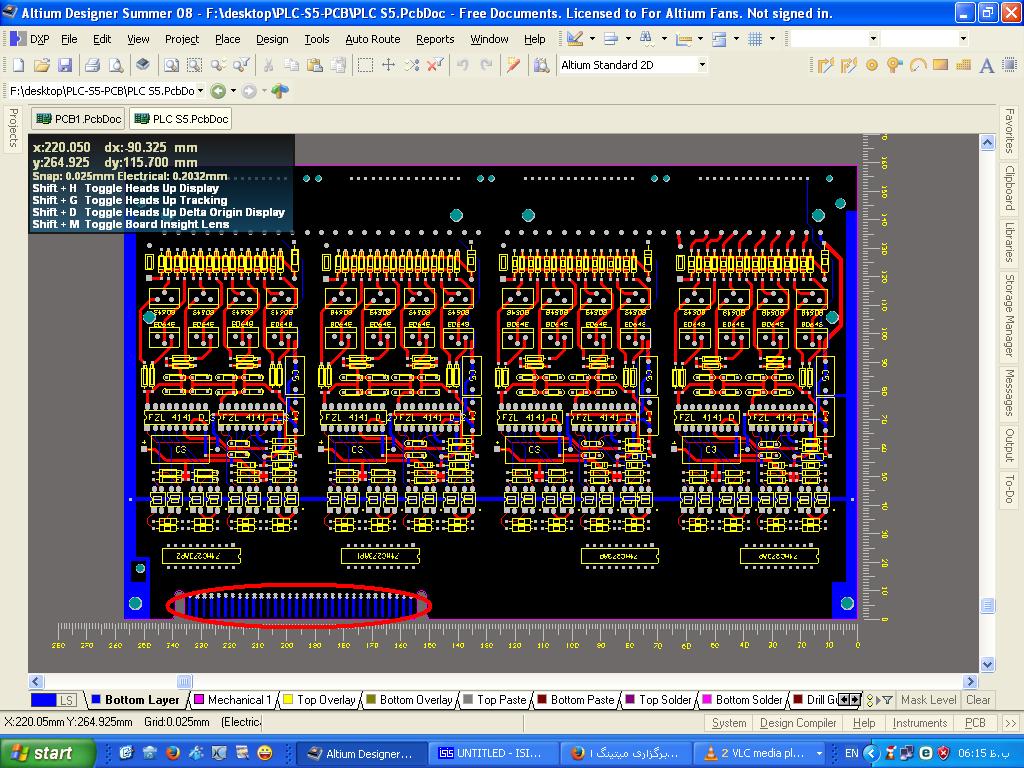
Task: Click the Clear button
Action: click(x=978, y=699)
